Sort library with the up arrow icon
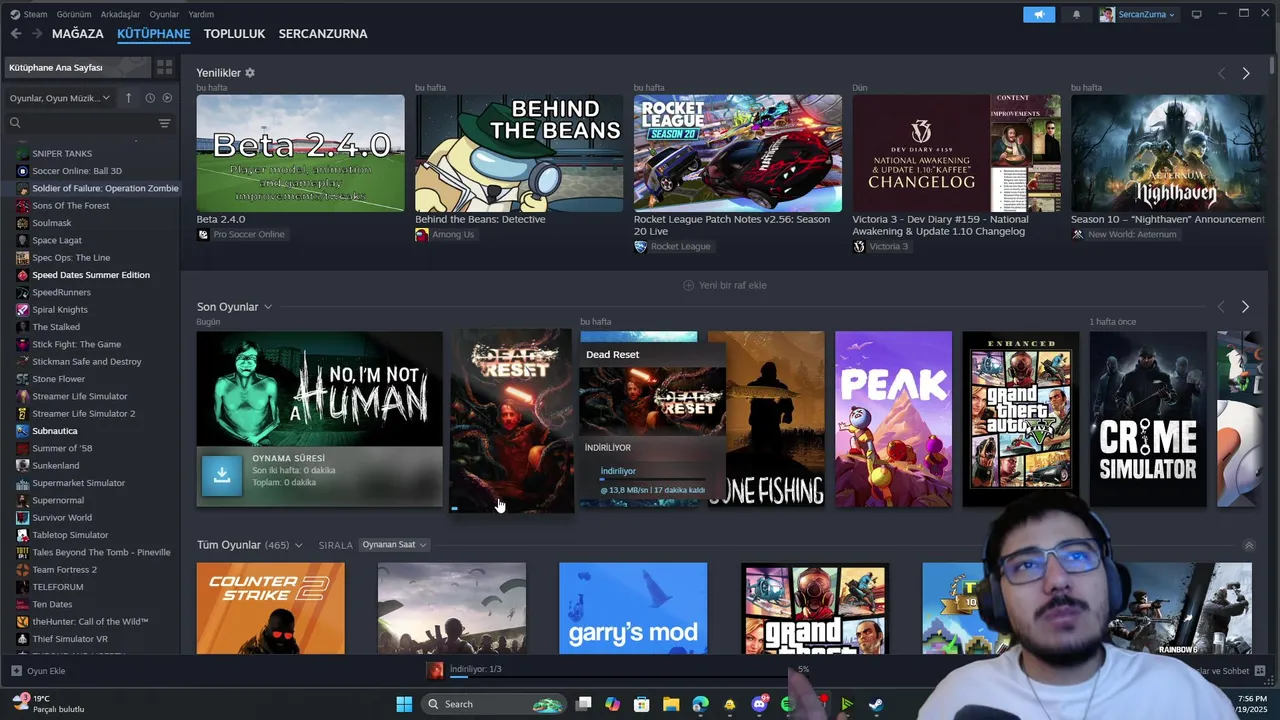 (128, 98)
